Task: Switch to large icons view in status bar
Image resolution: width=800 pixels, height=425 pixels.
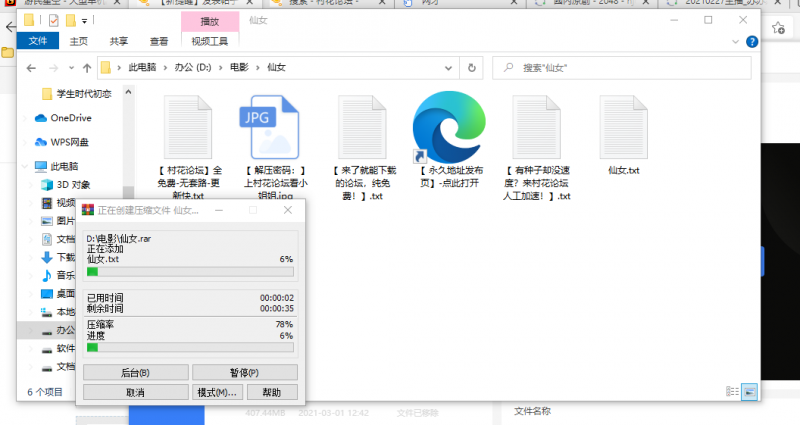Action: pyautogui.click(x=750, y=393)
